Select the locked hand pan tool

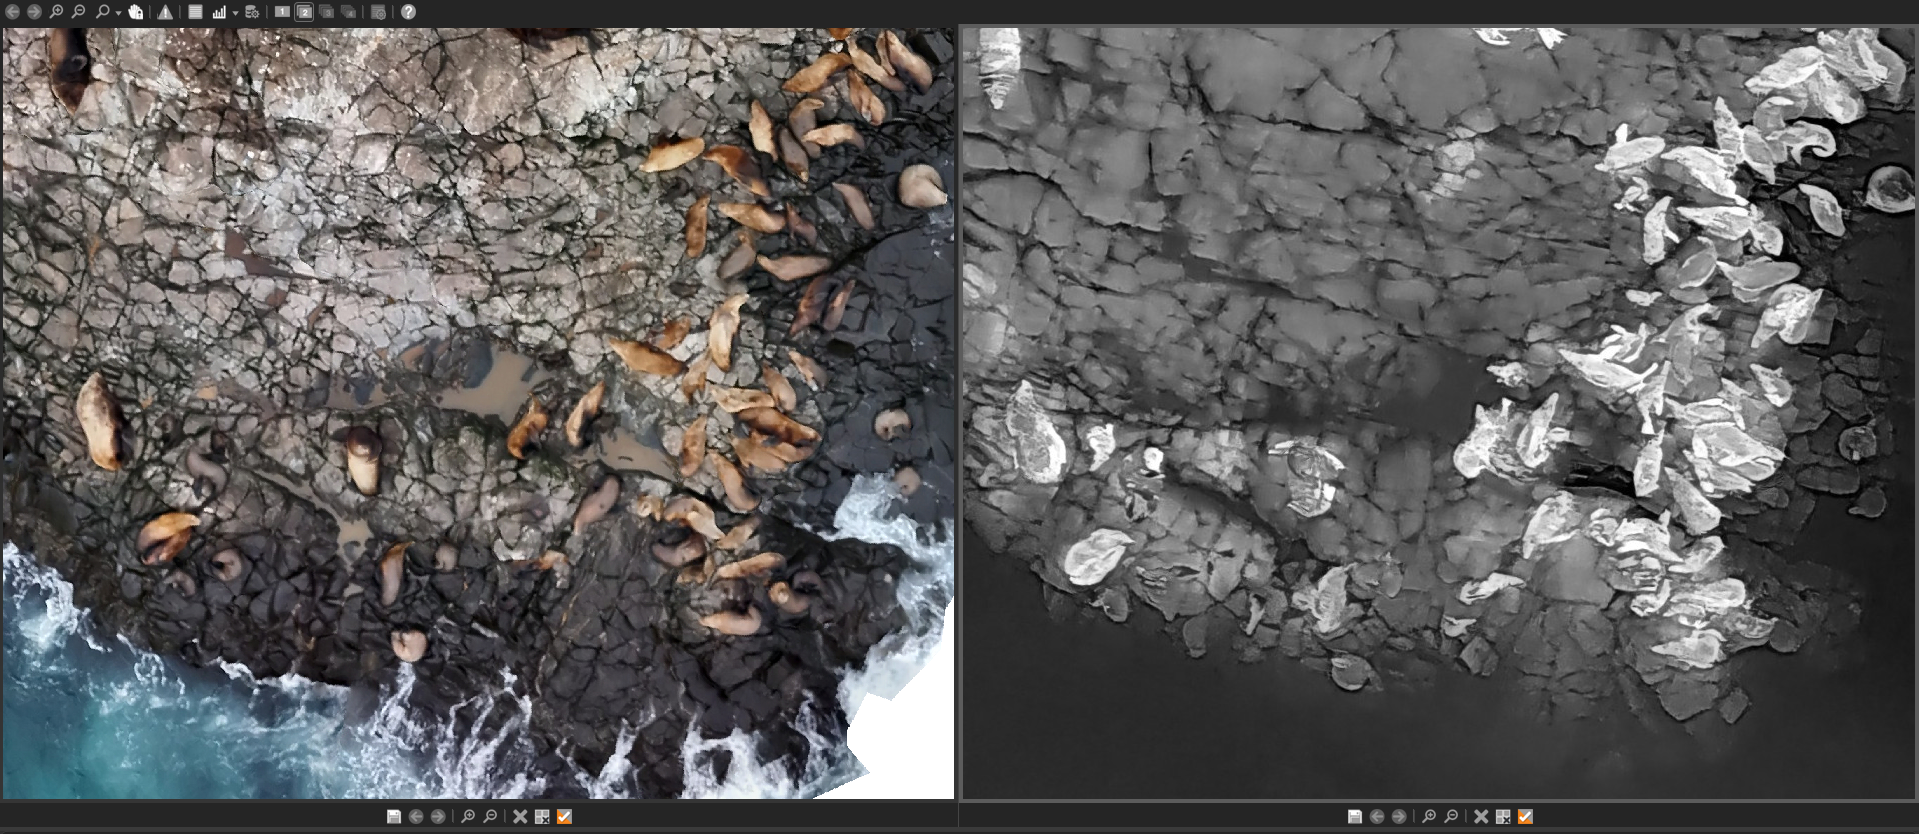[135, 12]
